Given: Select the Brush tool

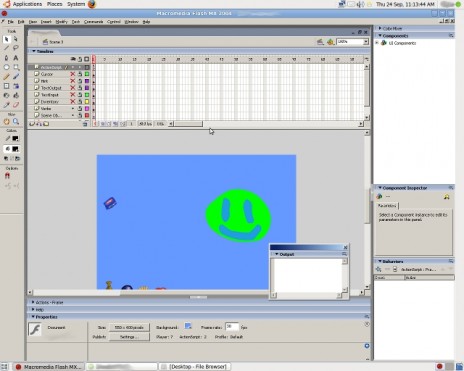Looking at the screenshot, I should pos(15,77).
